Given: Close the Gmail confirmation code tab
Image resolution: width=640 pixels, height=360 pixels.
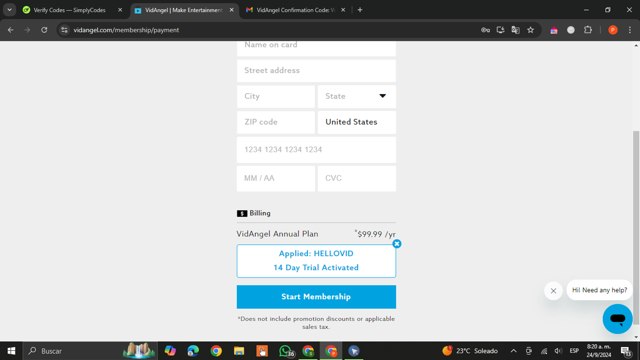Looking at the screenshot, I should point(343,10).
